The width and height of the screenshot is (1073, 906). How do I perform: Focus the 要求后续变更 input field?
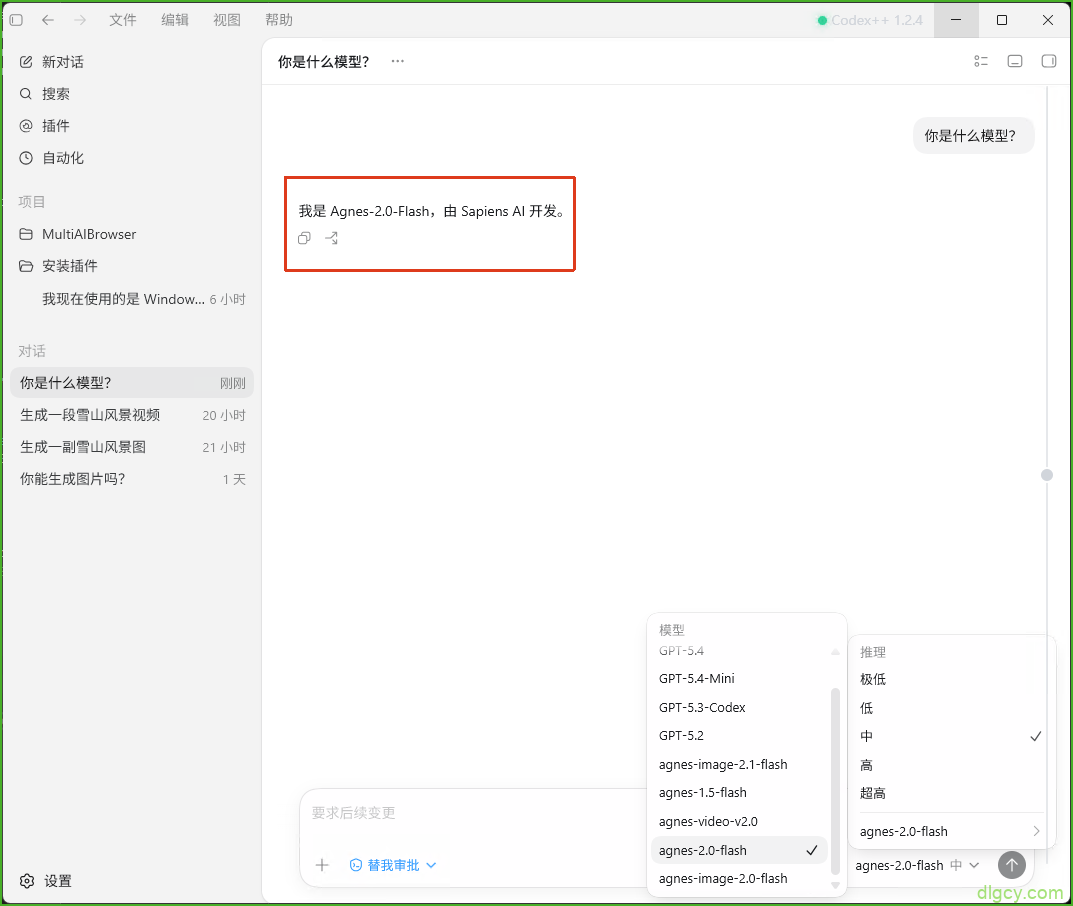472,813
